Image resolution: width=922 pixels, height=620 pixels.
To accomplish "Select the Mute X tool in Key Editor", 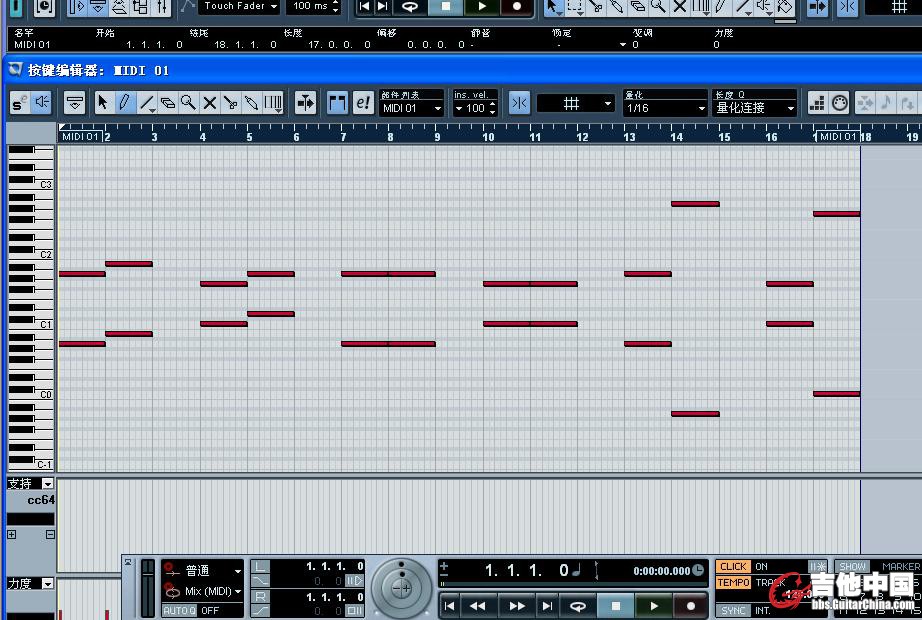I will click(209, 103).
